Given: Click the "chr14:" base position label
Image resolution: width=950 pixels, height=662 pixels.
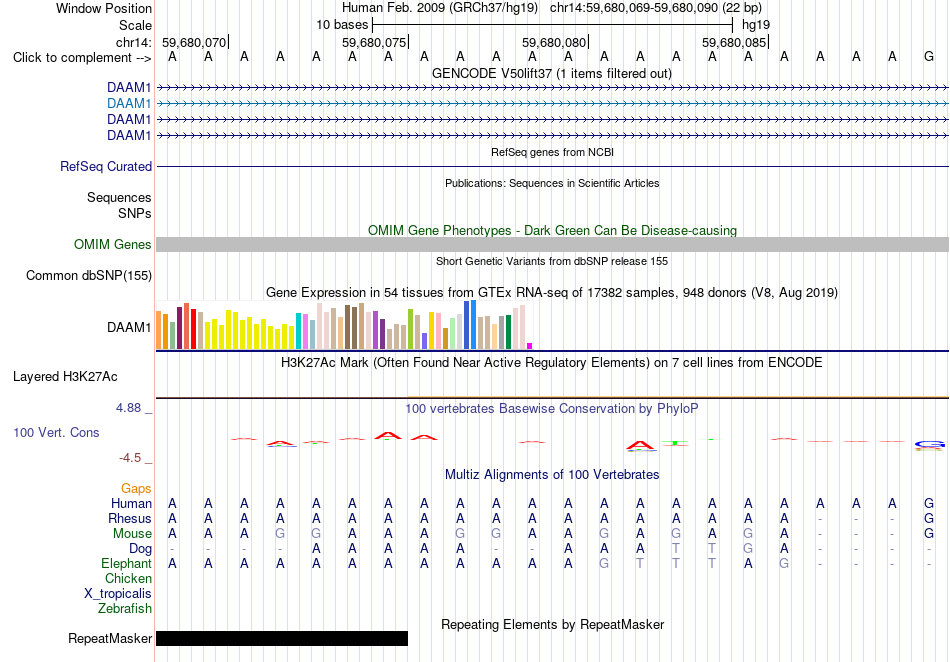Looking at the screenshot, I should [x=134, y=42].
